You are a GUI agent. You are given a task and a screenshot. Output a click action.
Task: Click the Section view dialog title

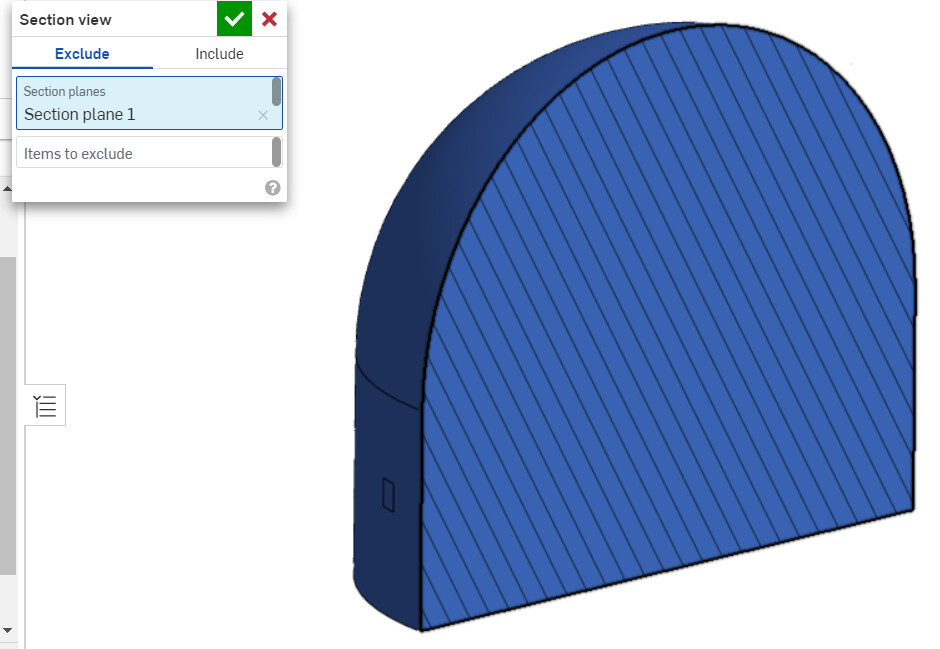coord(65,20)
